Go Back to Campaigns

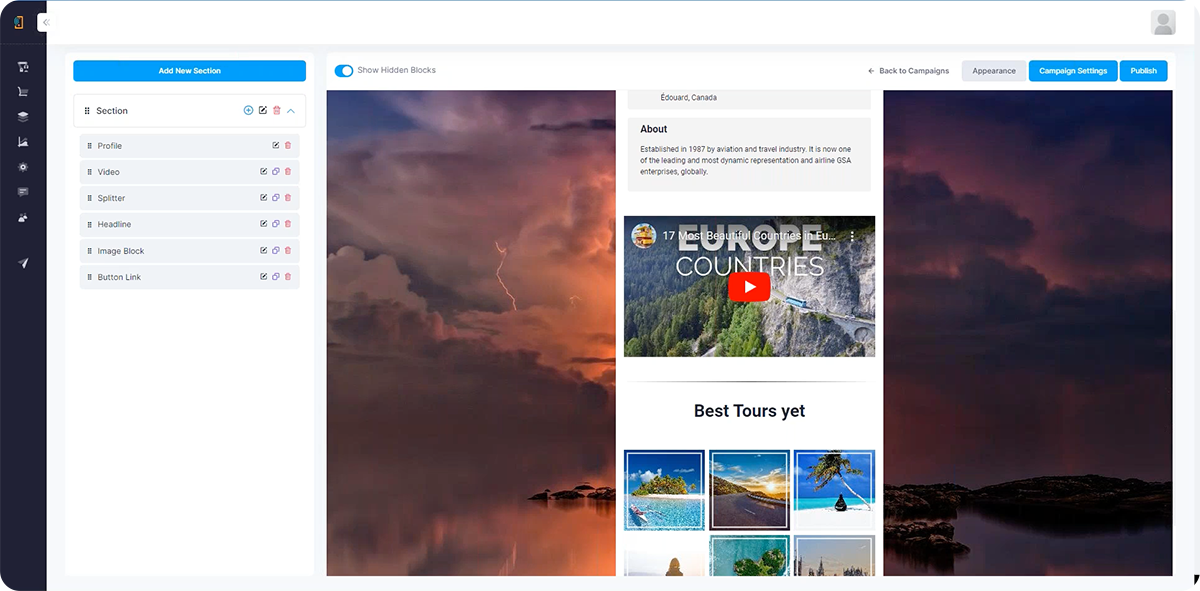click(x=908, y=71)
